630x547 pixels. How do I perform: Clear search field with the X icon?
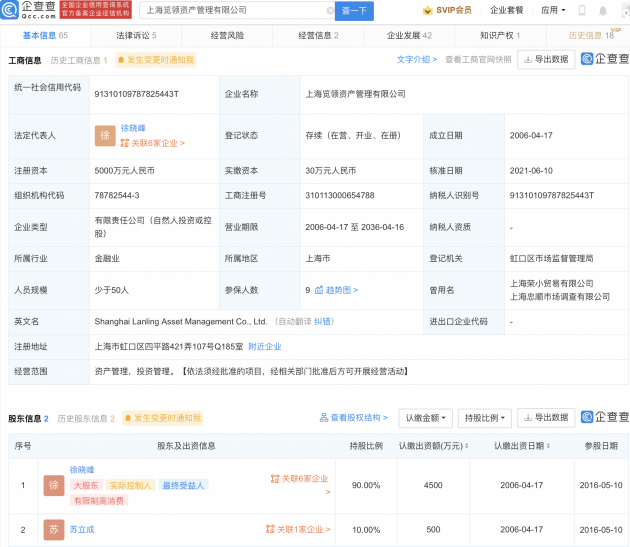click(x=330, y=10)
